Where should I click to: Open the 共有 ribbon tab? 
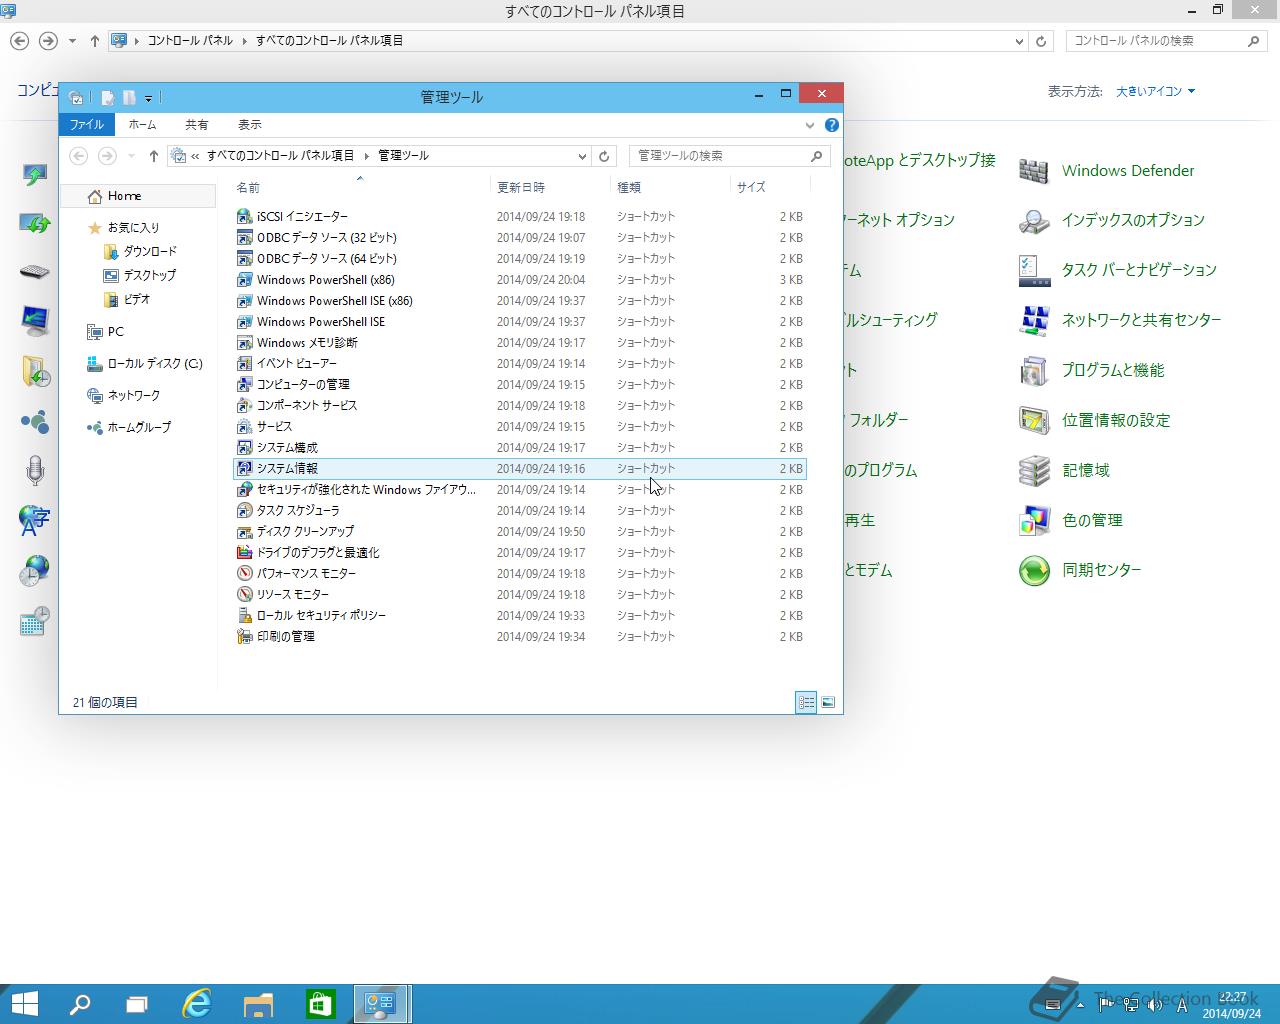(x=197, y=125)
